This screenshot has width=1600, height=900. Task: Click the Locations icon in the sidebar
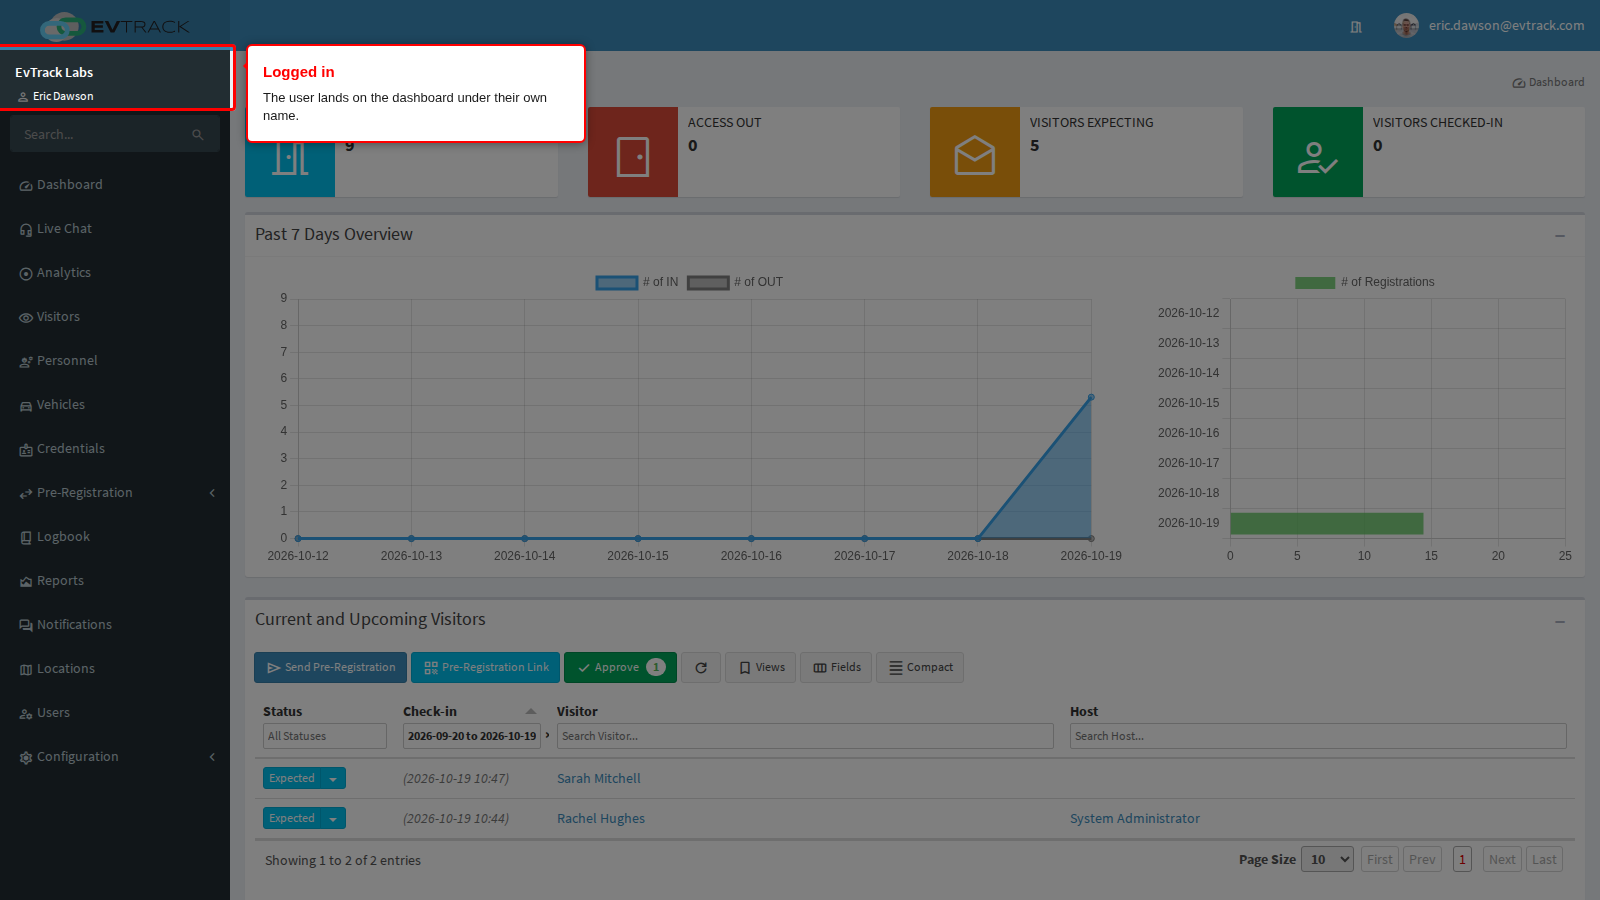tap(26, 670)
